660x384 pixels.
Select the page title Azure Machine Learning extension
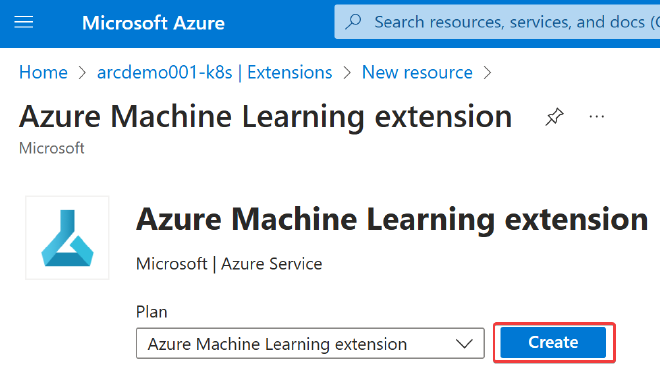click(266, 117)
